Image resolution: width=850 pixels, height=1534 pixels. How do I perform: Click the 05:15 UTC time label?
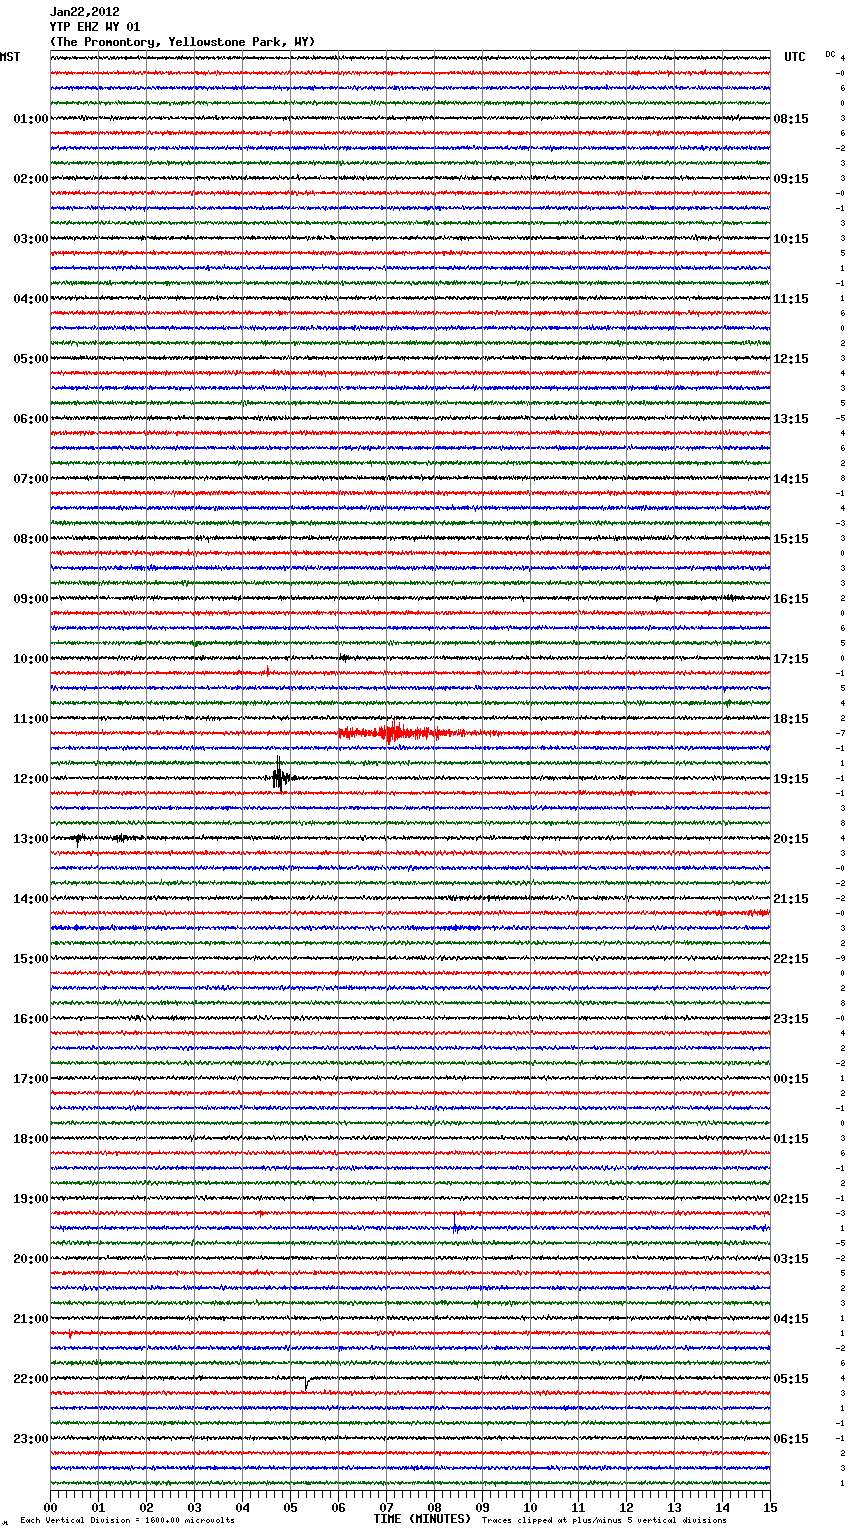pyautogui.click(x=791, y=1379)
